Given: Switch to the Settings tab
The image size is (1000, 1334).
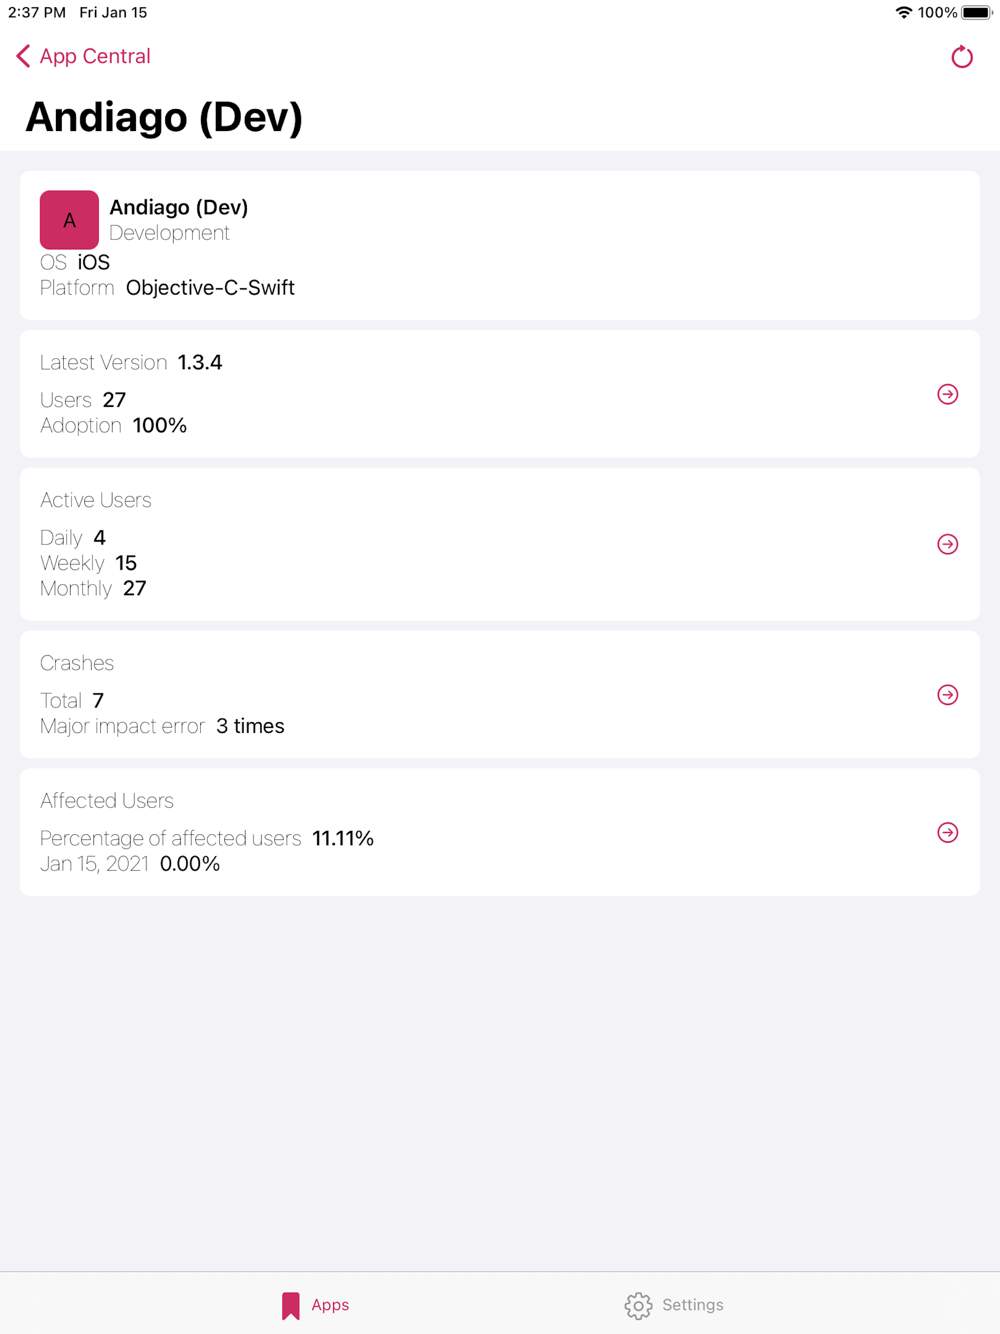Looking at the screenshot, I should point(674,1305).
